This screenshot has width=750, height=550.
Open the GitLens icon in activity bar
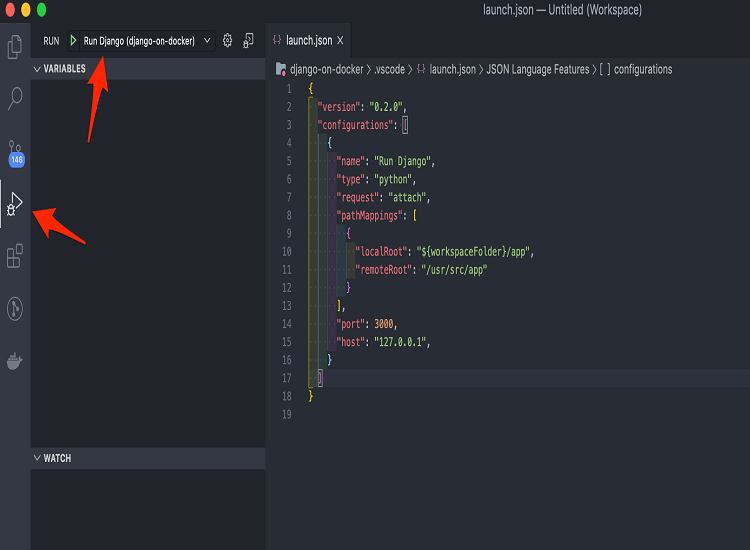point(15,308)
